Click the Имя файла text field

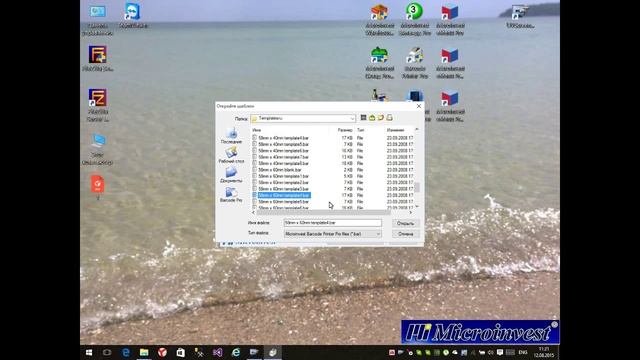click(333, 223)
